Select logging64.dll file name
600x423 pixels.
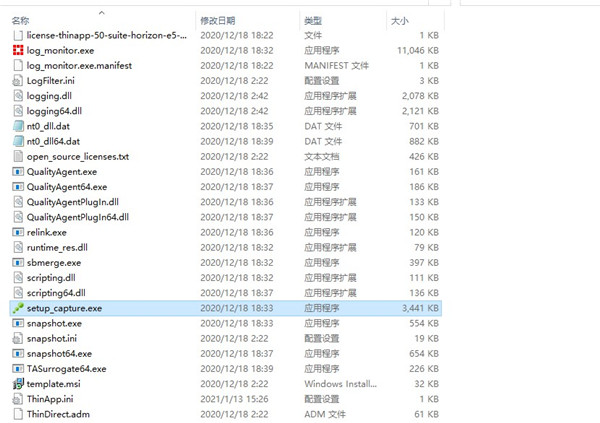click(54, 111)
